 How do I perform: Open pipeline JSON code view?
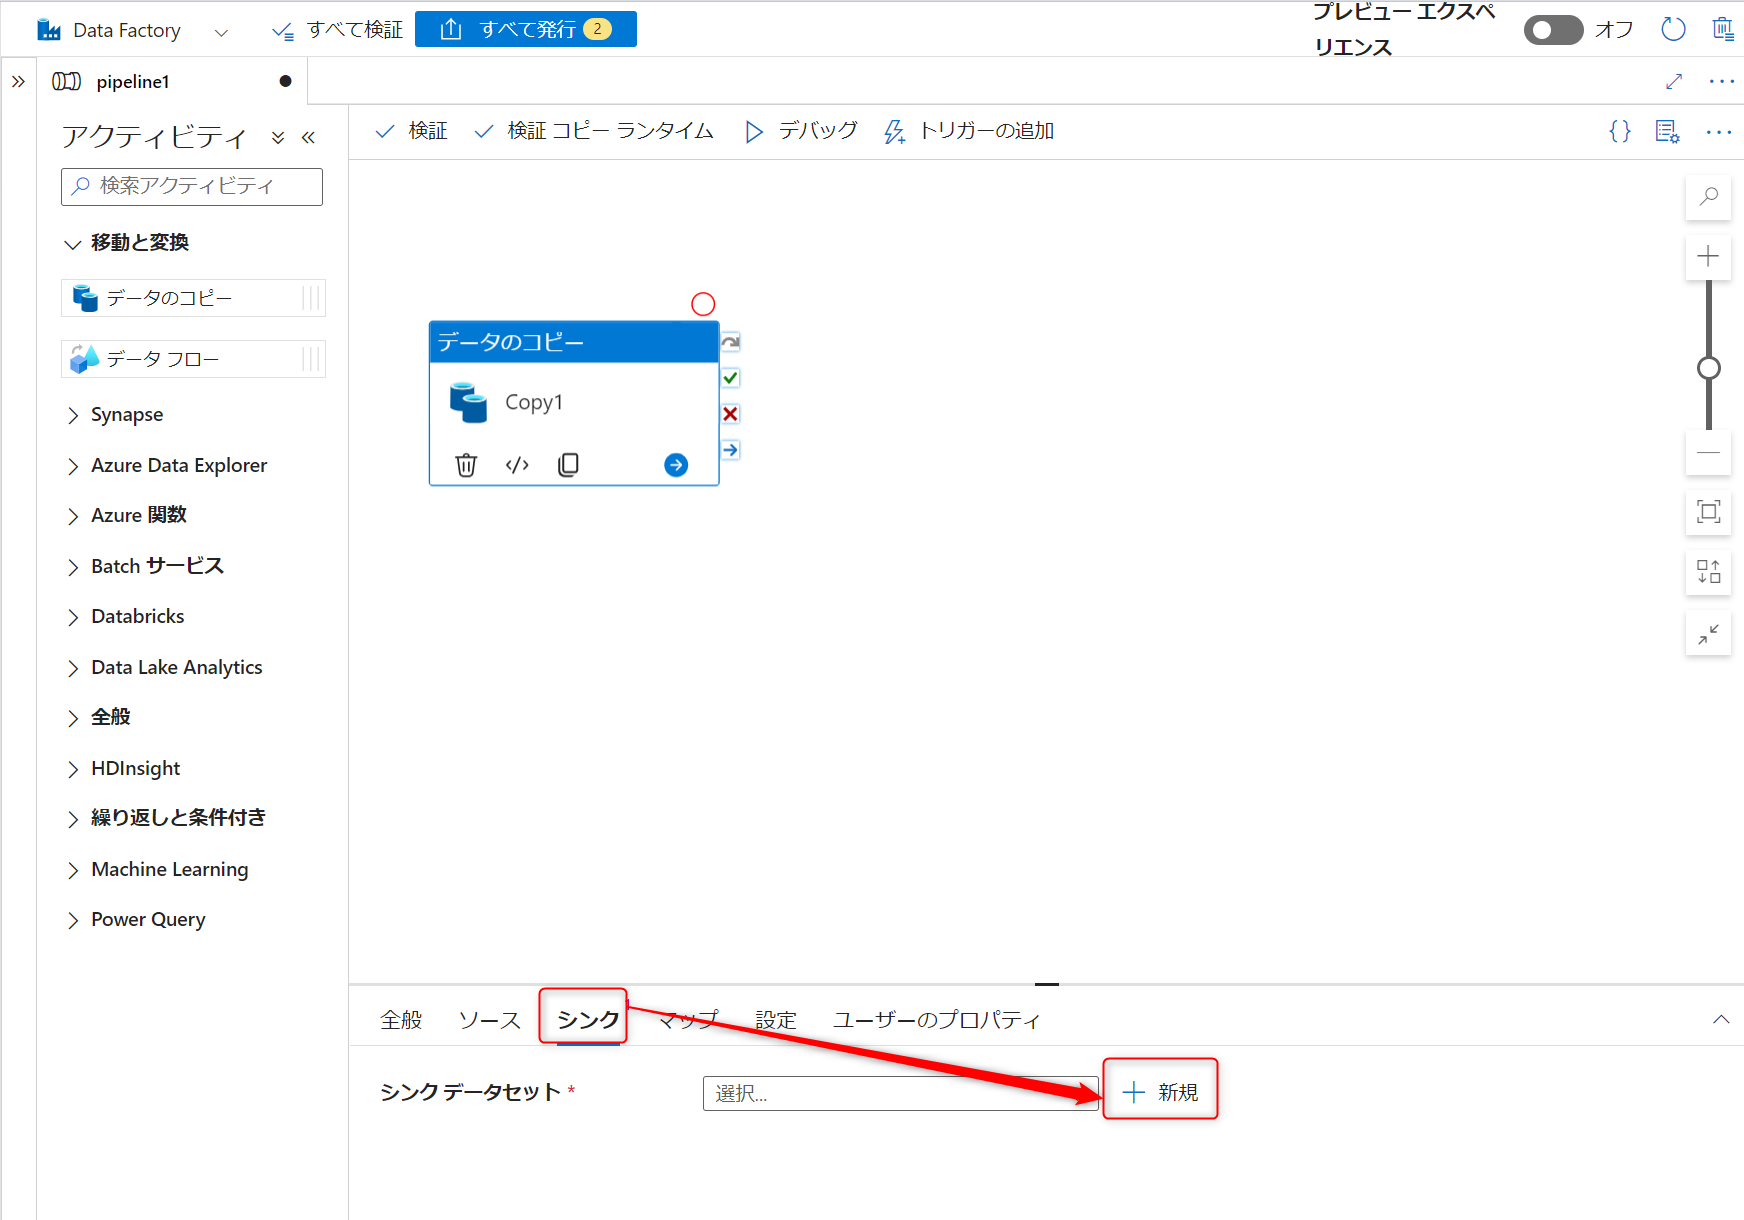tap(1620, 131)
